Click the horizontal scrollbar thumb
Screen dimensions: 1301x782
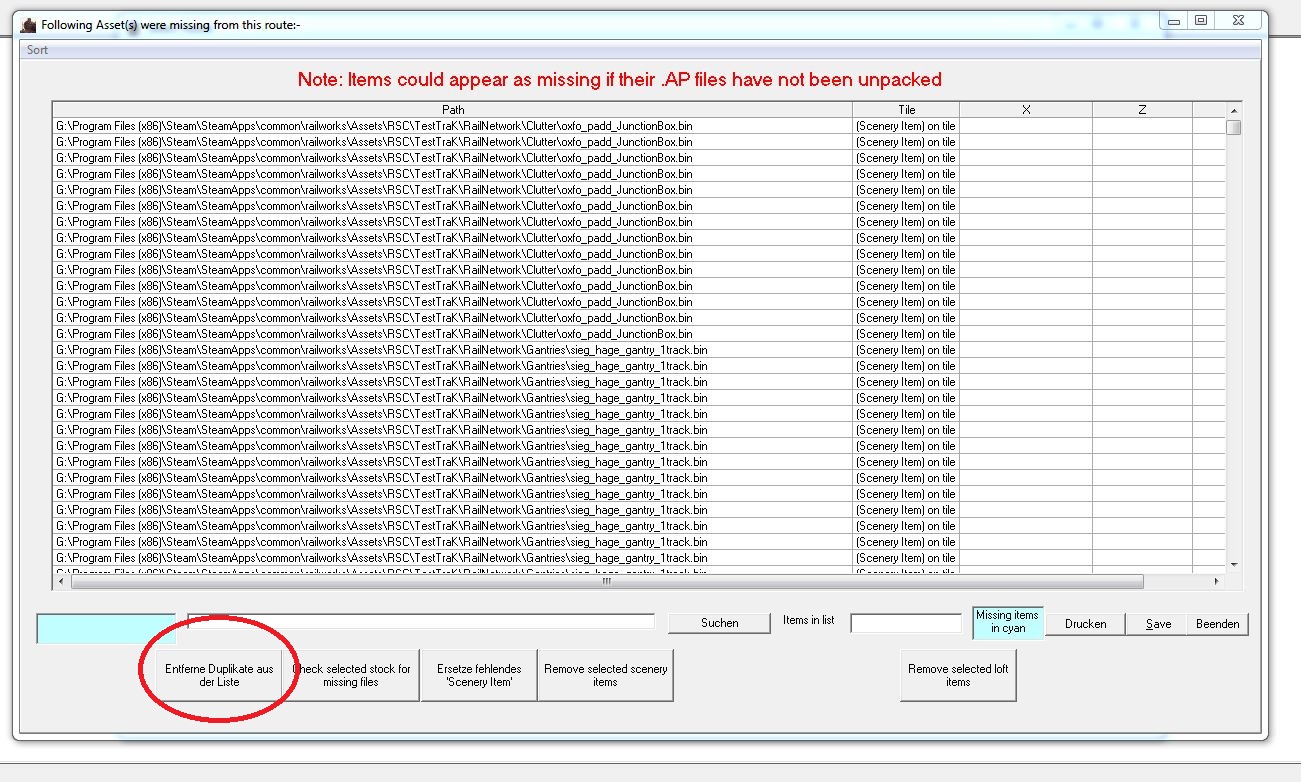606,581
